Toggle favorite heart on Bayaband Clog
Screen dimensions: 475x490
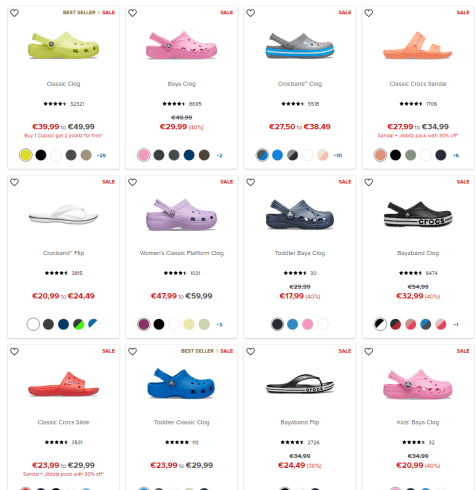point(368,182)
